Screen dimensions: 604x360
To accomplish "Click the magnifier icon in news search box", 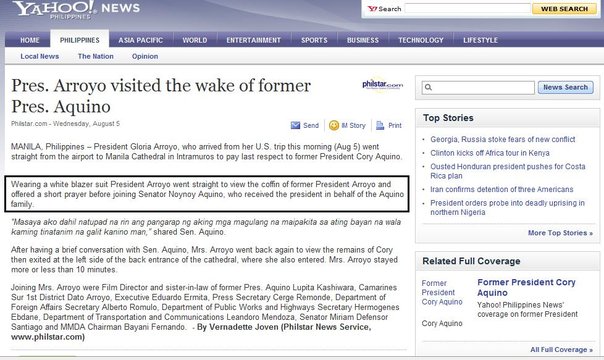I will [428, 87].
